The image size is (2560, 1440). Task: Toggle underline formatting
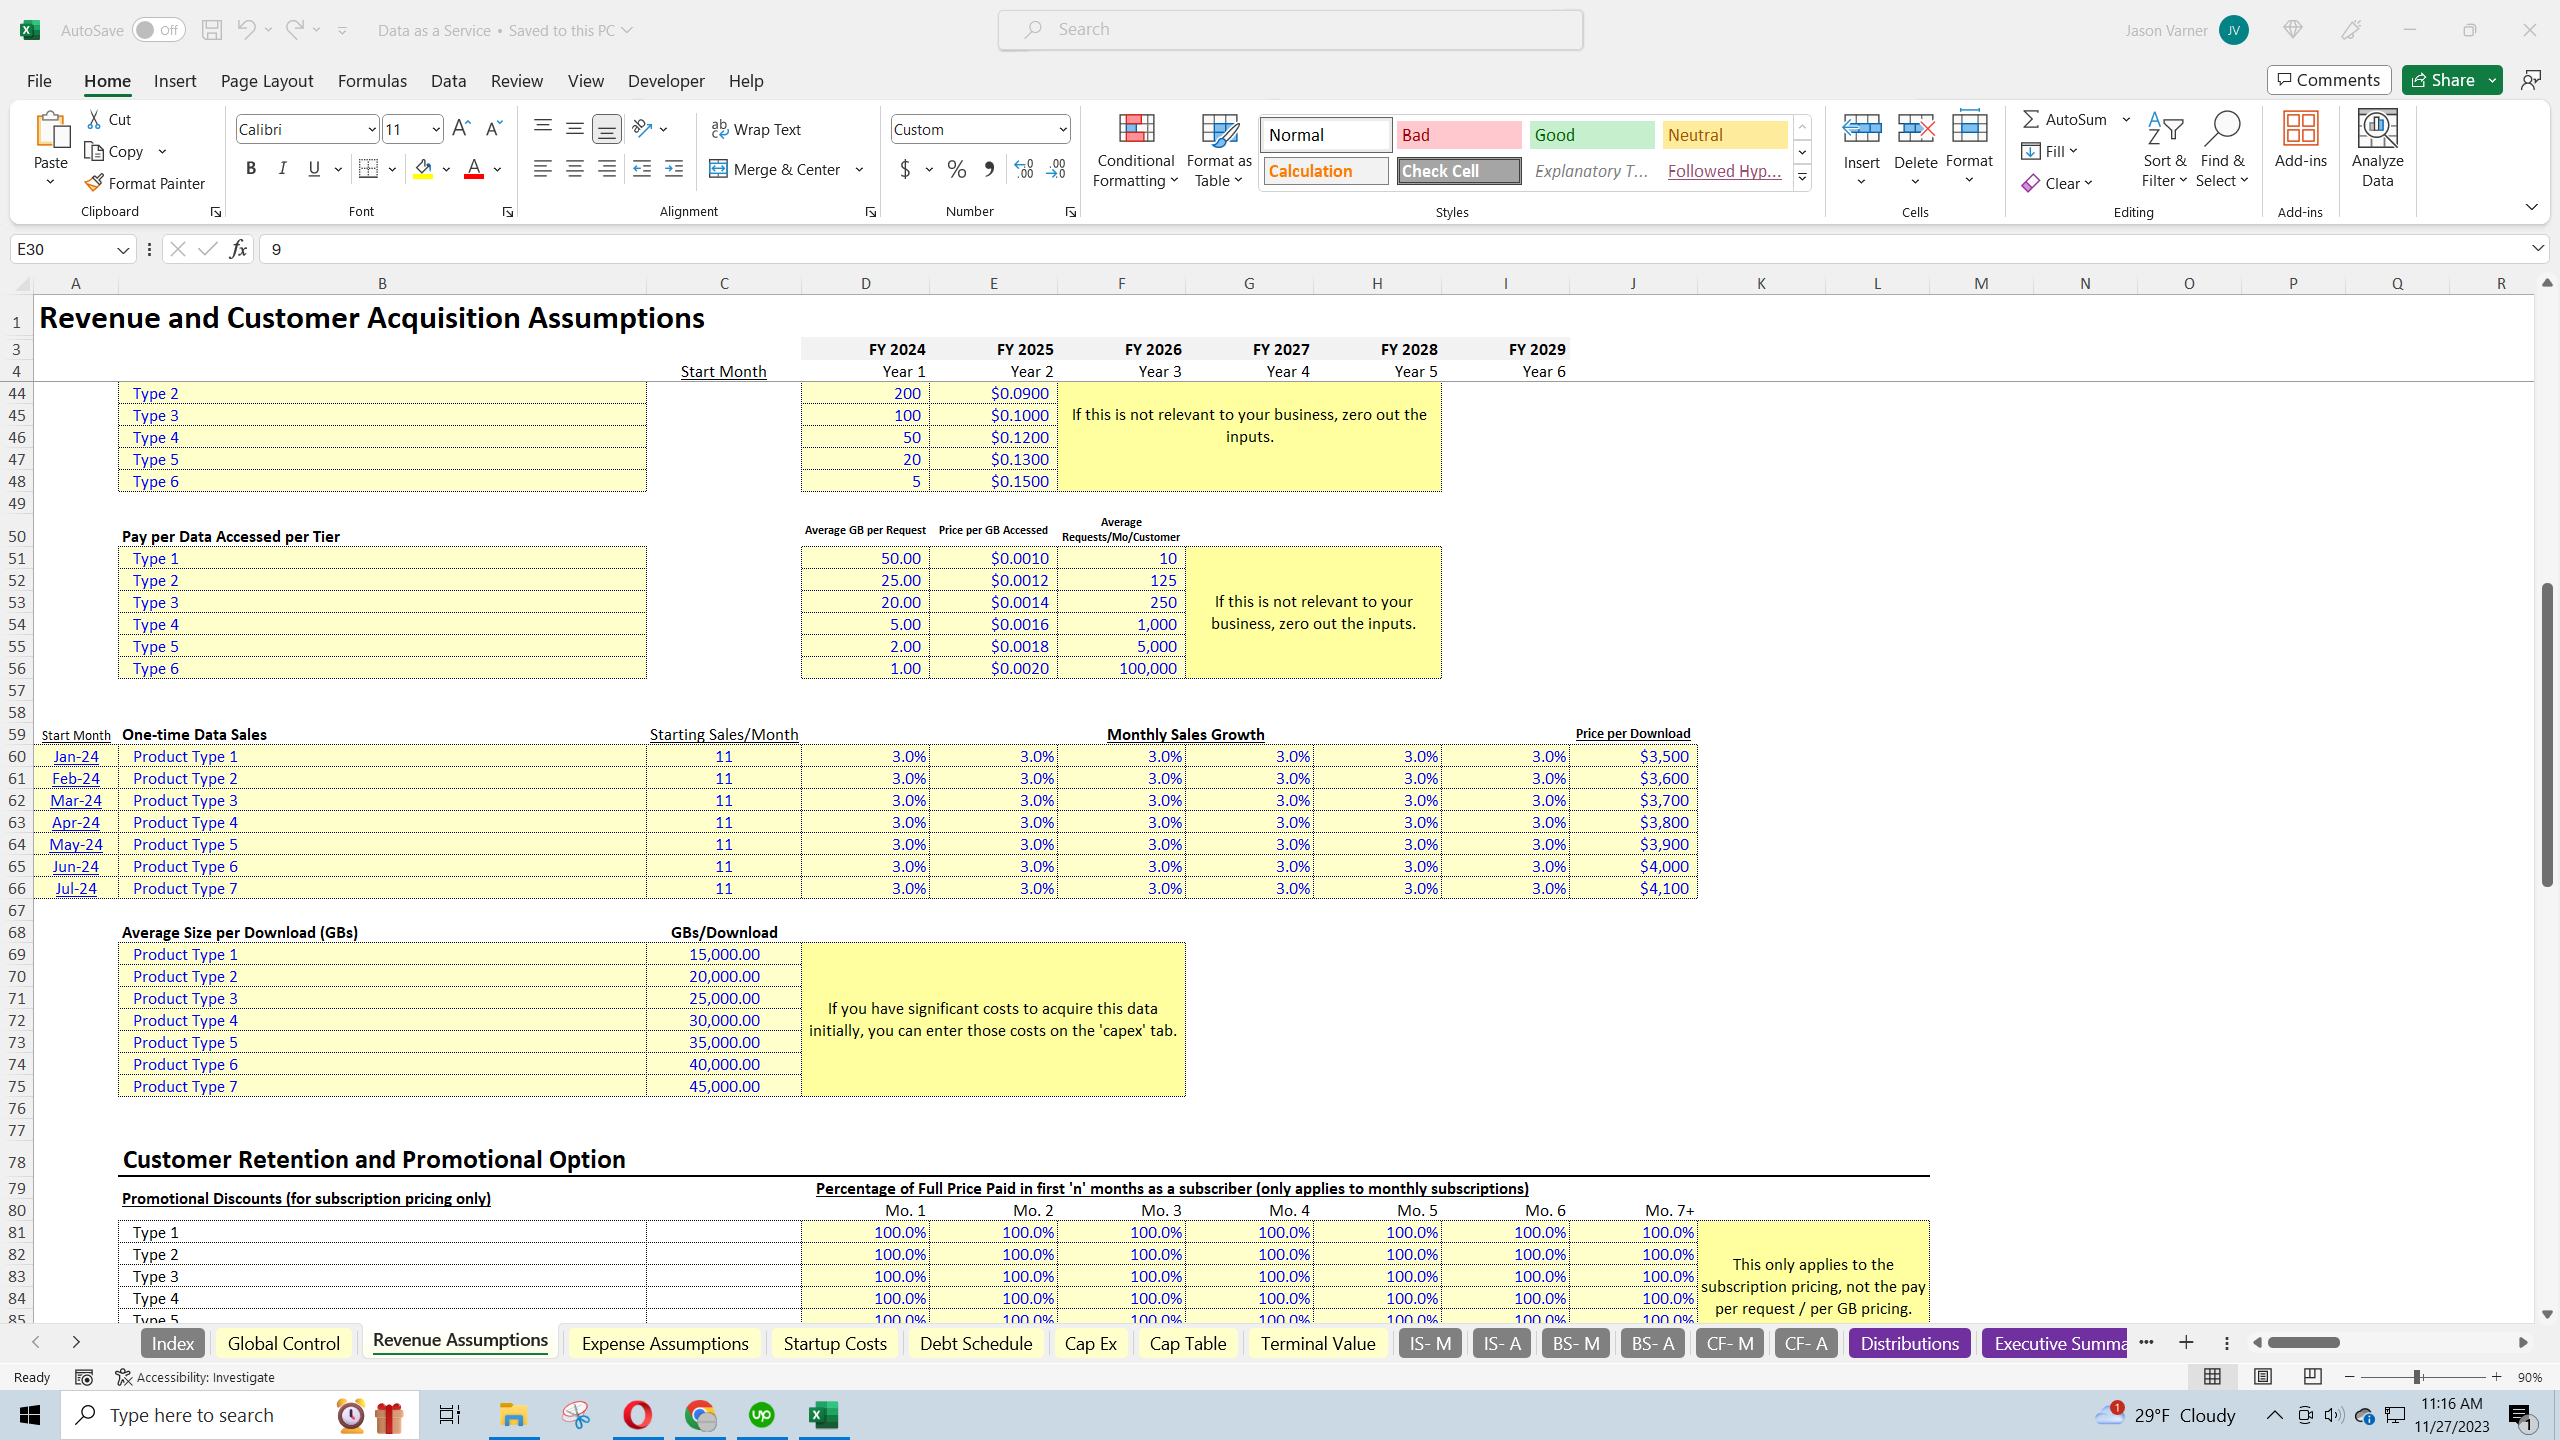(x=314, y=168)
